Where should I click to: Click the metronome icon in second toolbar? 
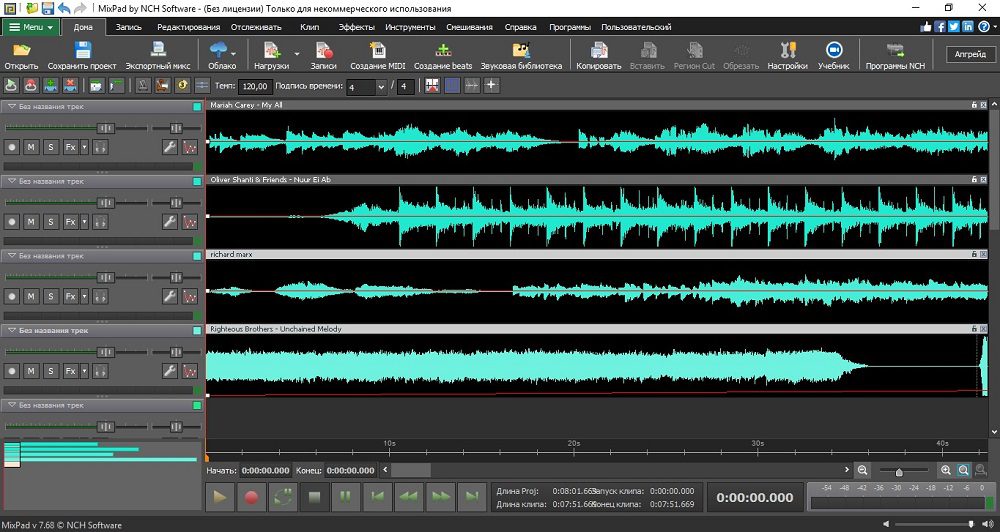pos(143,85)
